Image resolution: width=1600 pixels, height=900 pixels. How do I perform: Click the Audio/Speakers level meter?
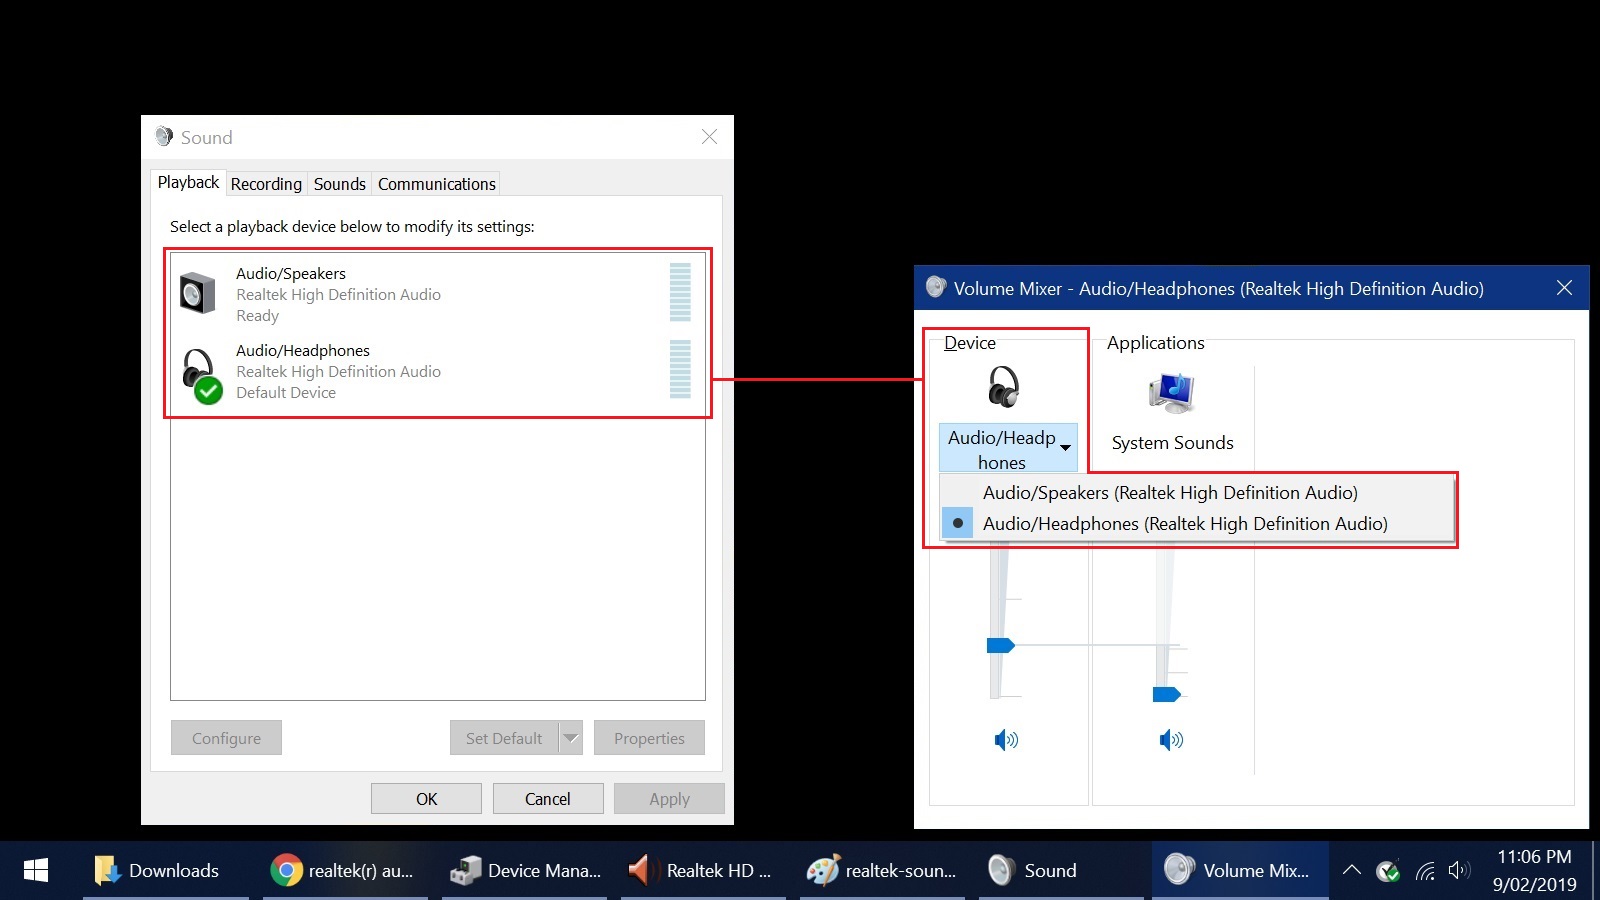pyautogui.click(x=680, y=292)
